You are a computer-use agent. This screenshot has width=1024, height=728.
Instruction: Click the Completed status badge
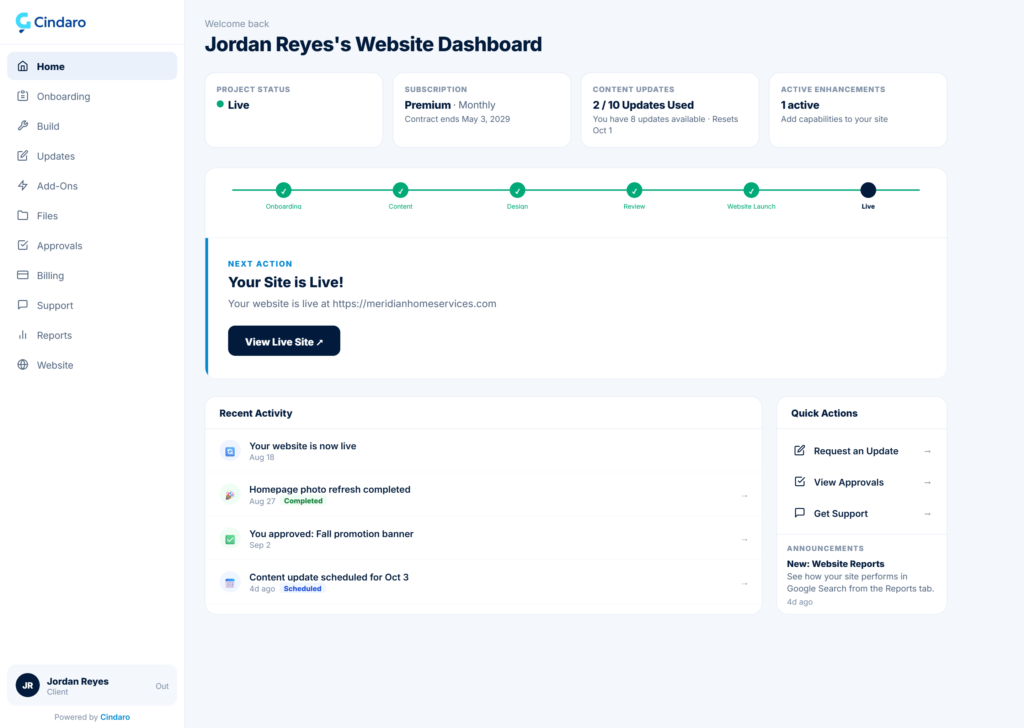303,501
